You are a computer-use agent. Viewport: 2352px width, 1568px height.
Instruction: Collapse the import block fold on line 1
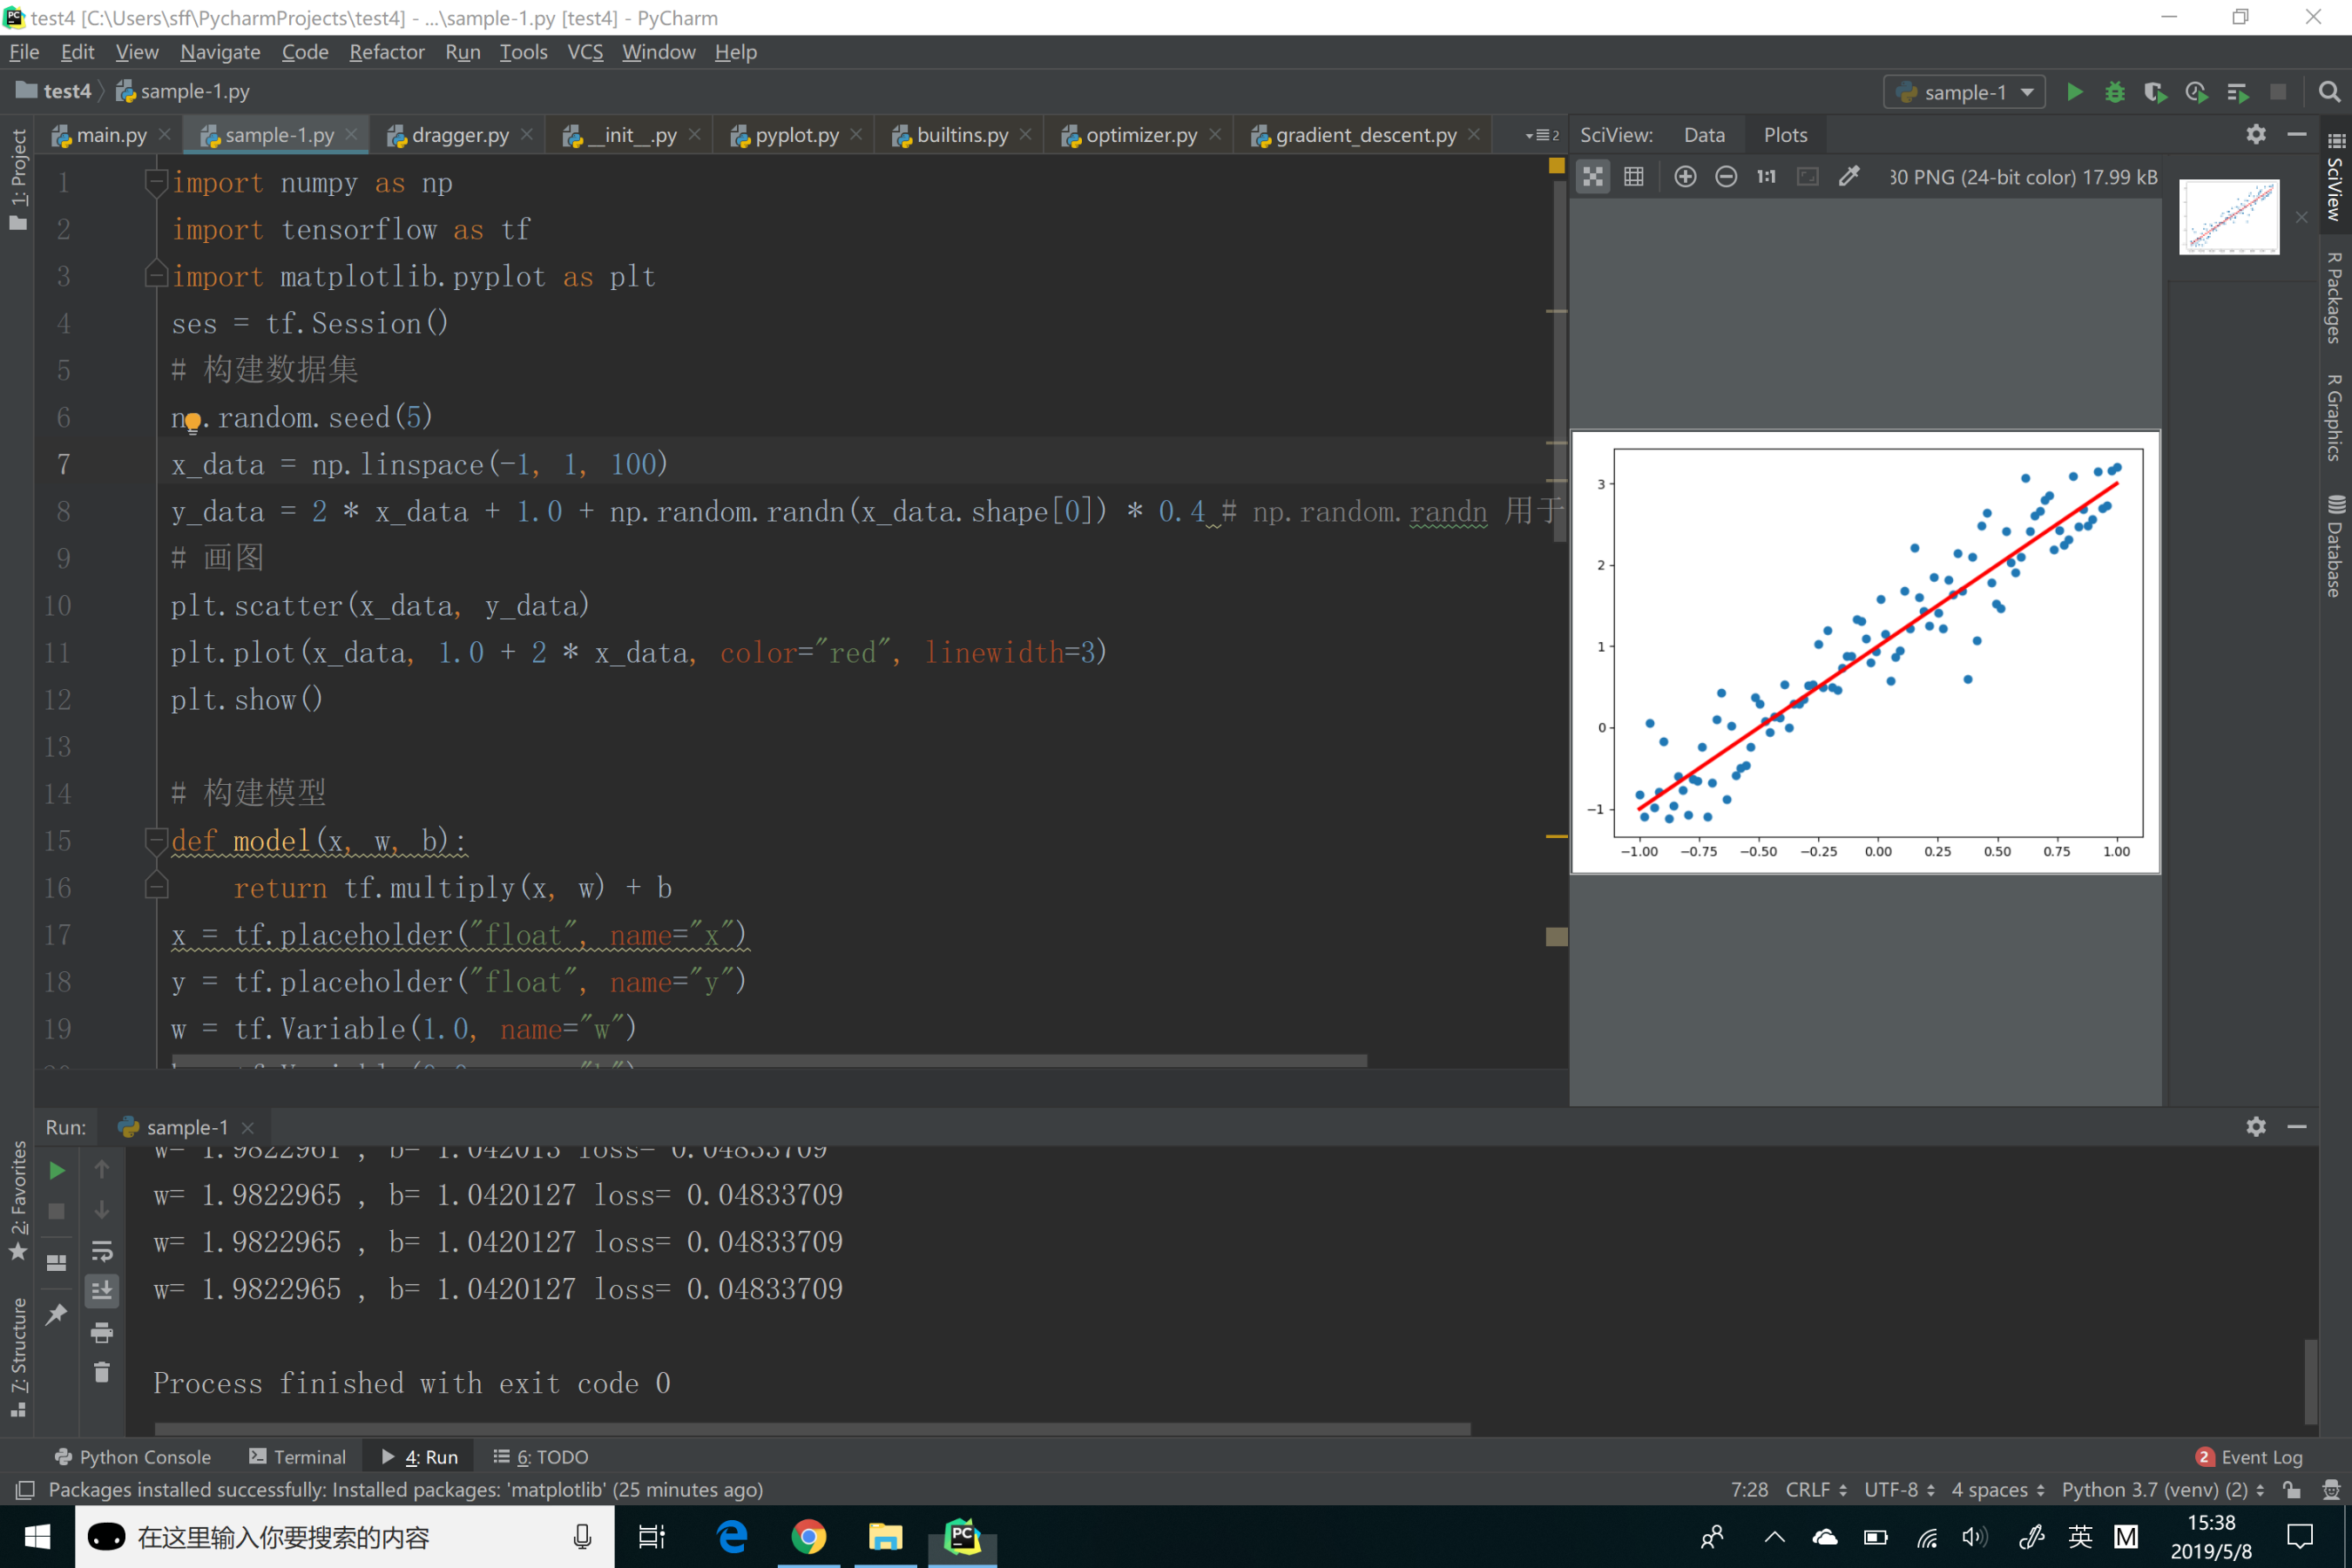coord(156,182)
